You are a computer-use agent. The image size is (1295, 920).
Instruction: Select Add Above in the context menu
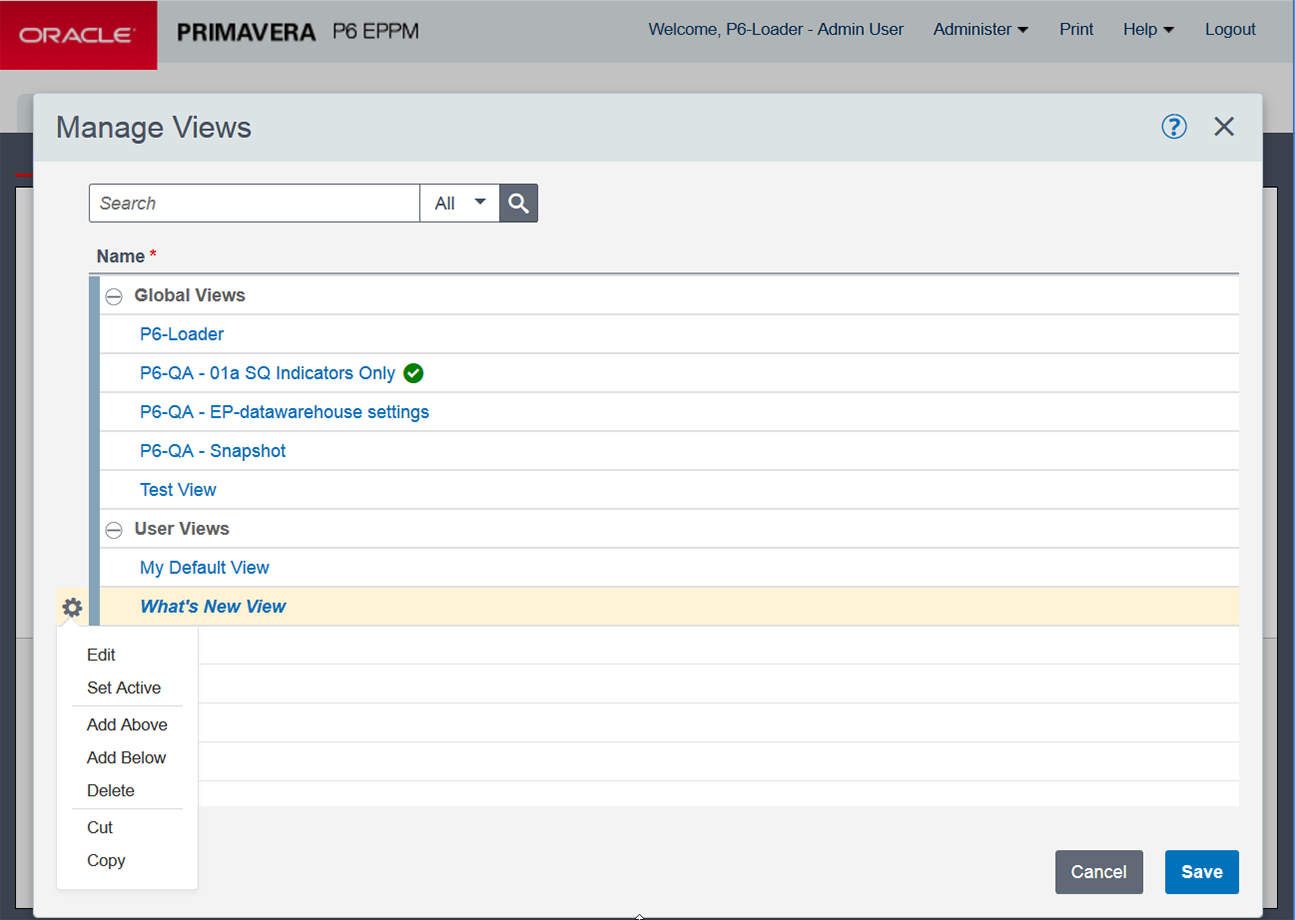127,725
